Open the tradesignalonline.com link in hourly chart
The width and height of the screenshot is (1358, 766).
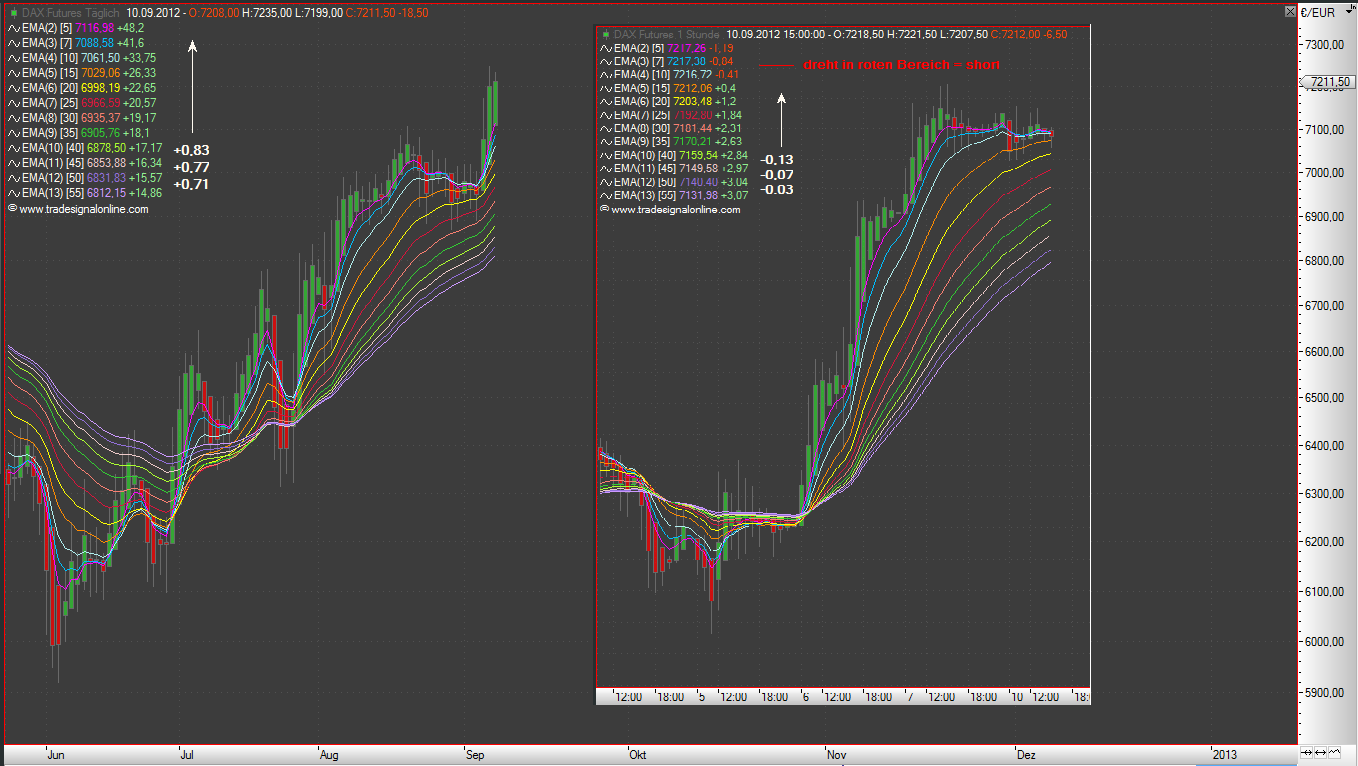(675, 209)
